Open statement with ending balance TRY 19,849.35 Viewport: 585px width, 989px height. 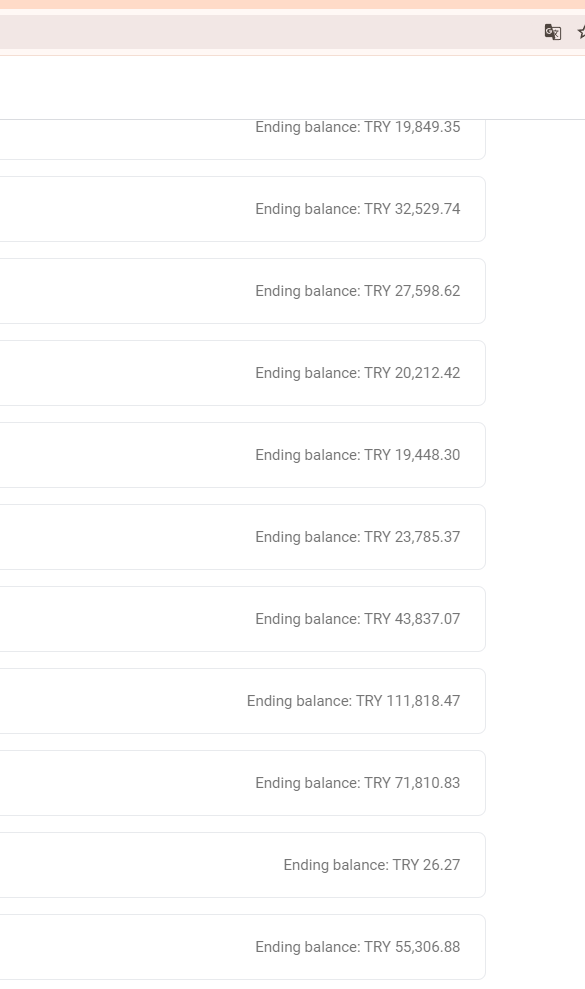pyautogui.click(x=242, y=139)
